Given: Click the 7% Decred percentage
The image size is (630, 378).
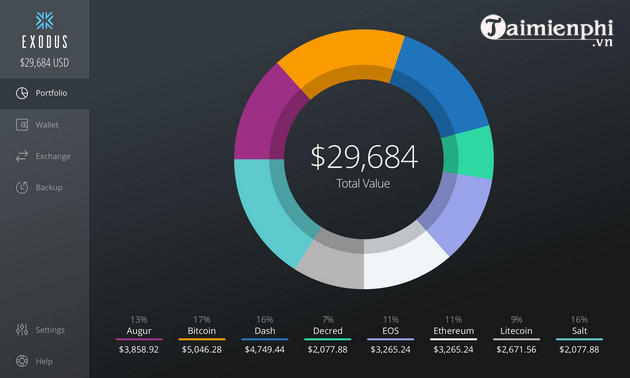Looking at the screenshot, I should point(328,320).
